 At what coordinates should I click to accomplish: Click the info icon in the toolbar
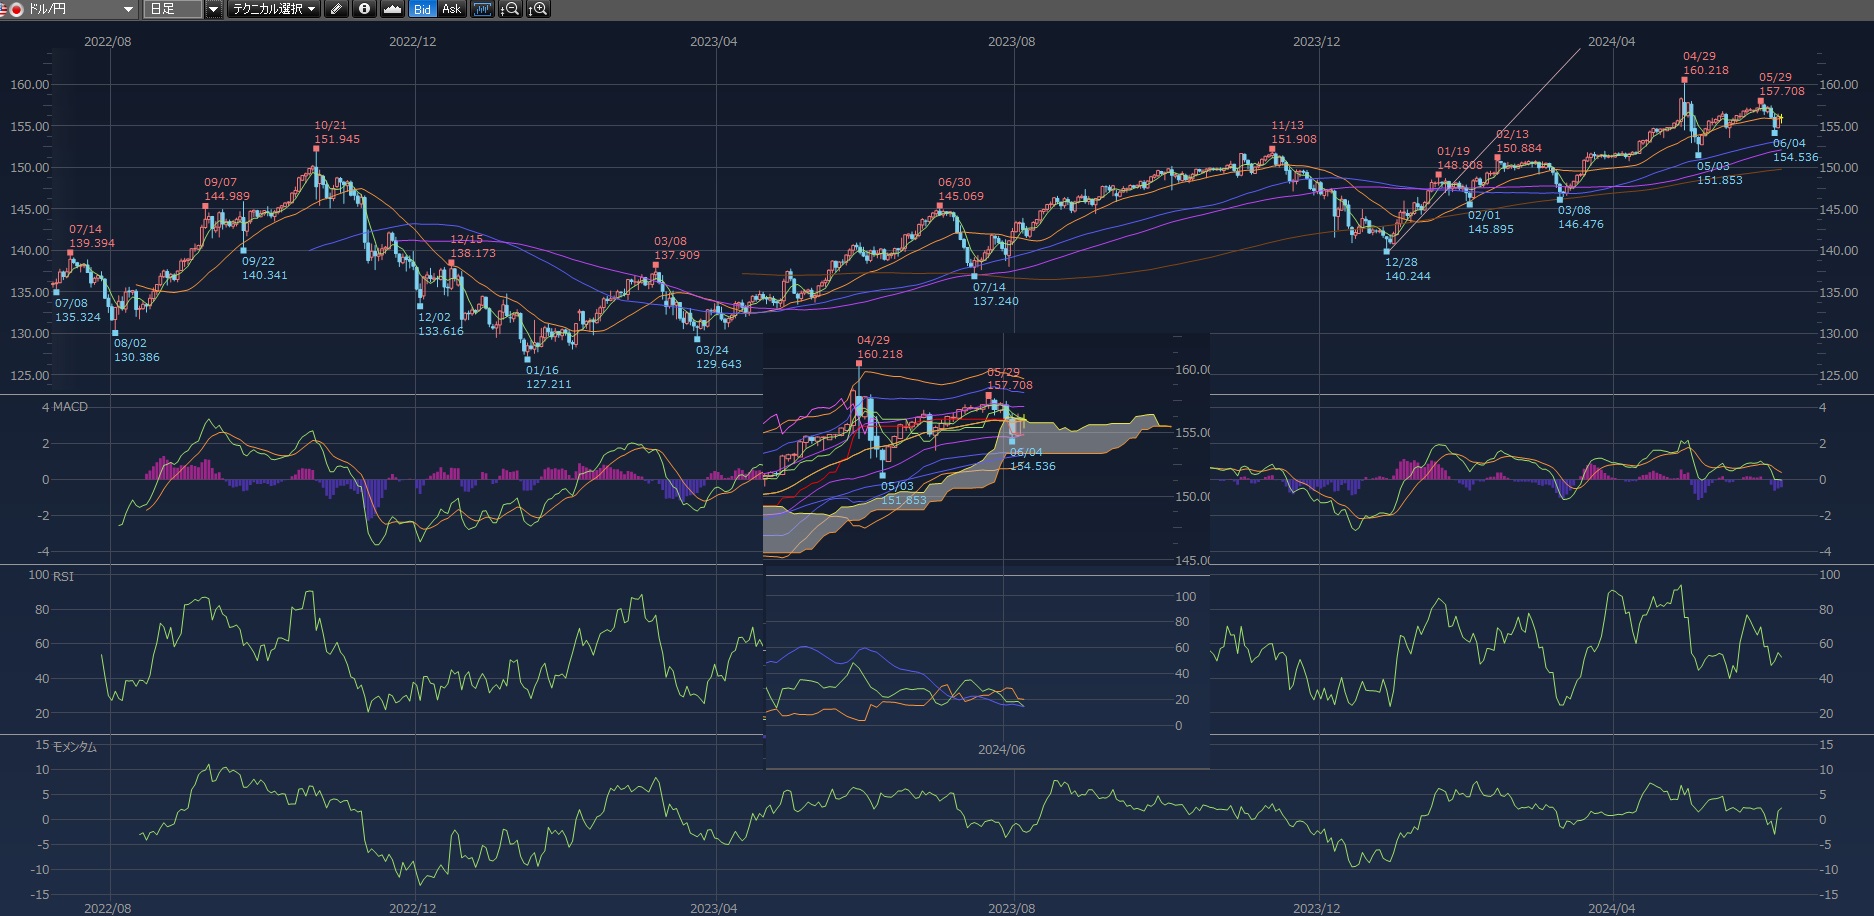tap(364, 9)
